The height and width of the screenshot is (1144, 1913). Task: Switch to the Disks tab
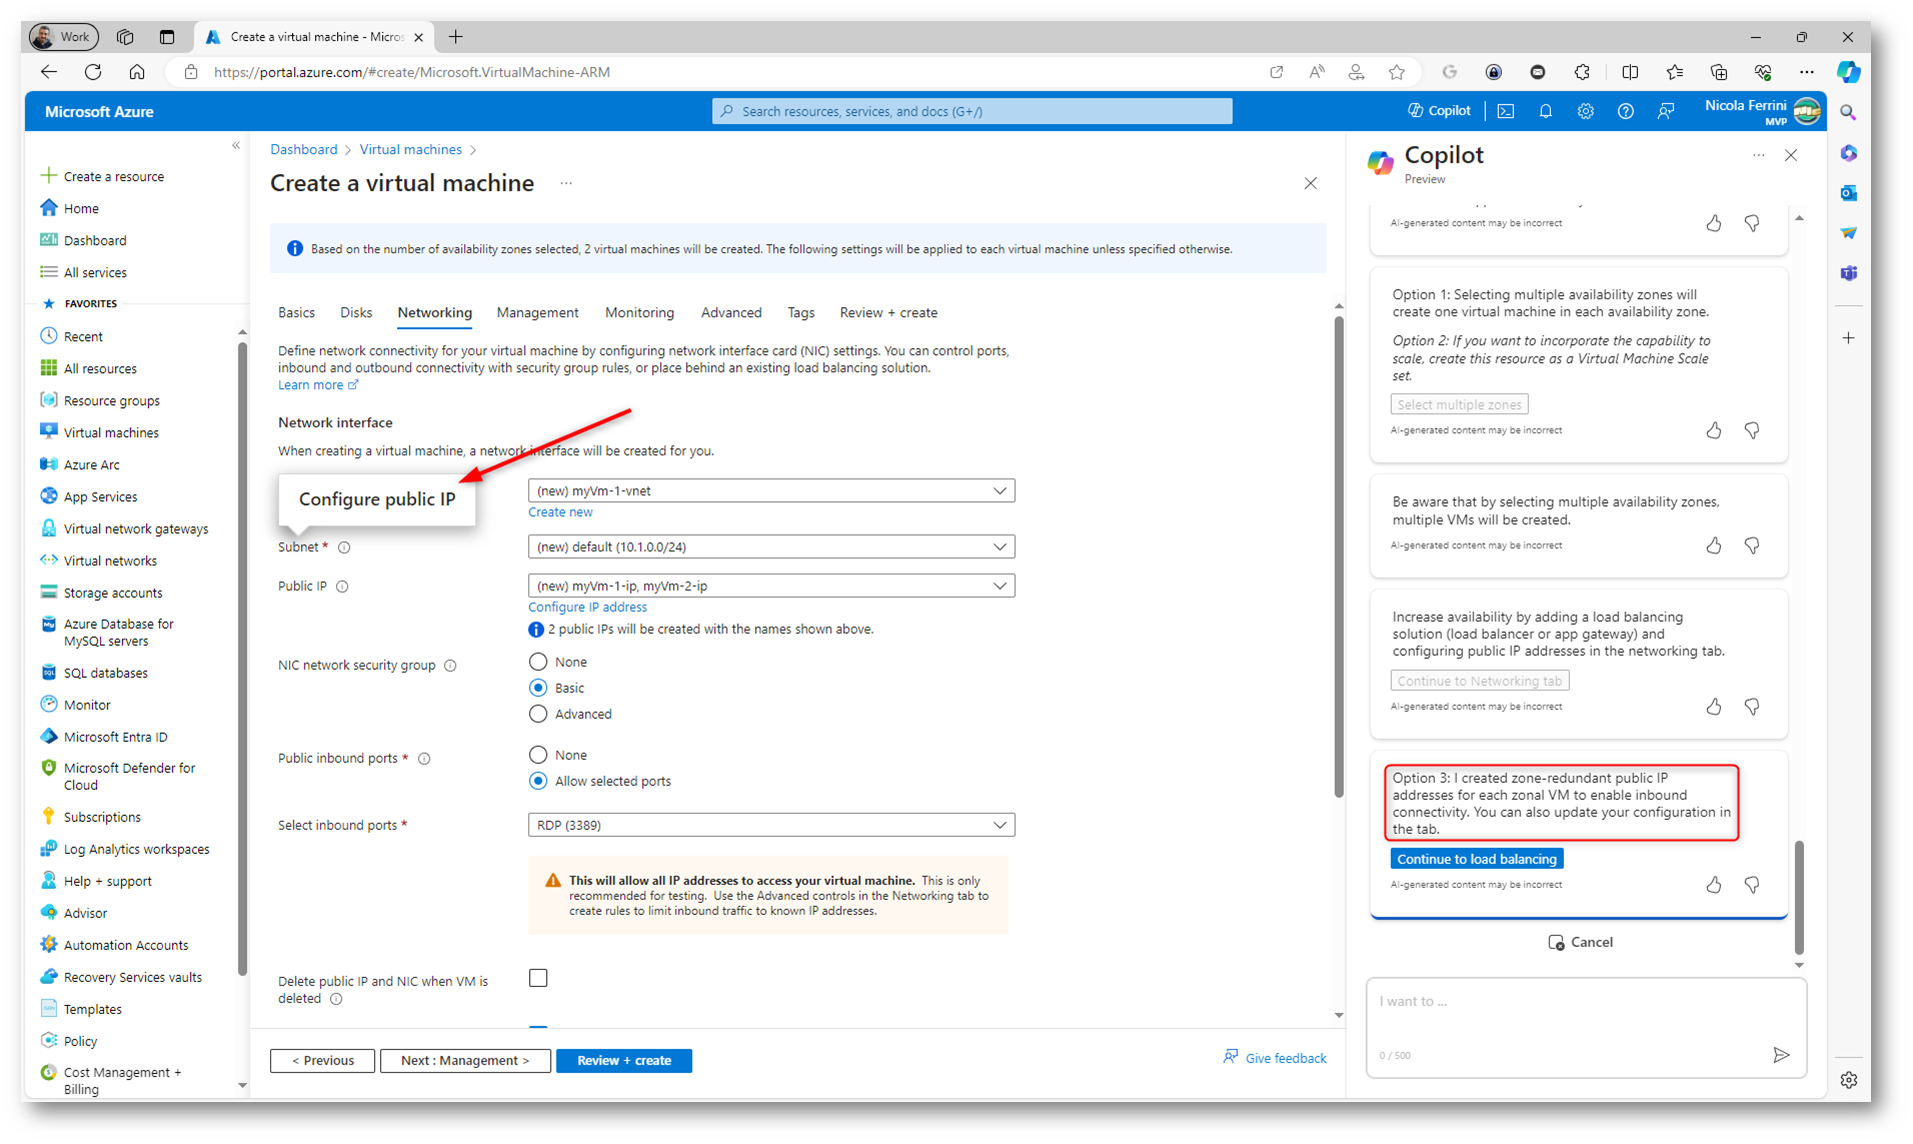356,312
